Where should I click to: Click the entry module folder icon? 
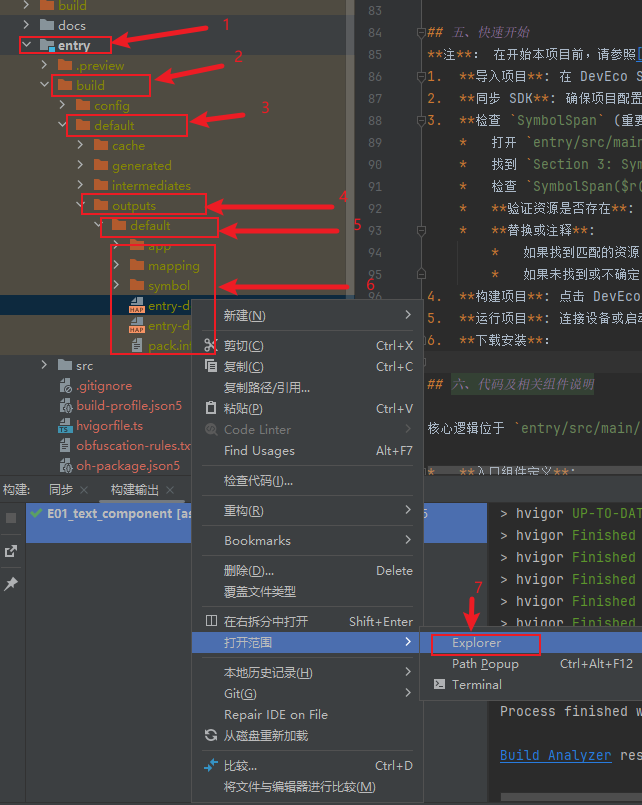coord(47,45)
